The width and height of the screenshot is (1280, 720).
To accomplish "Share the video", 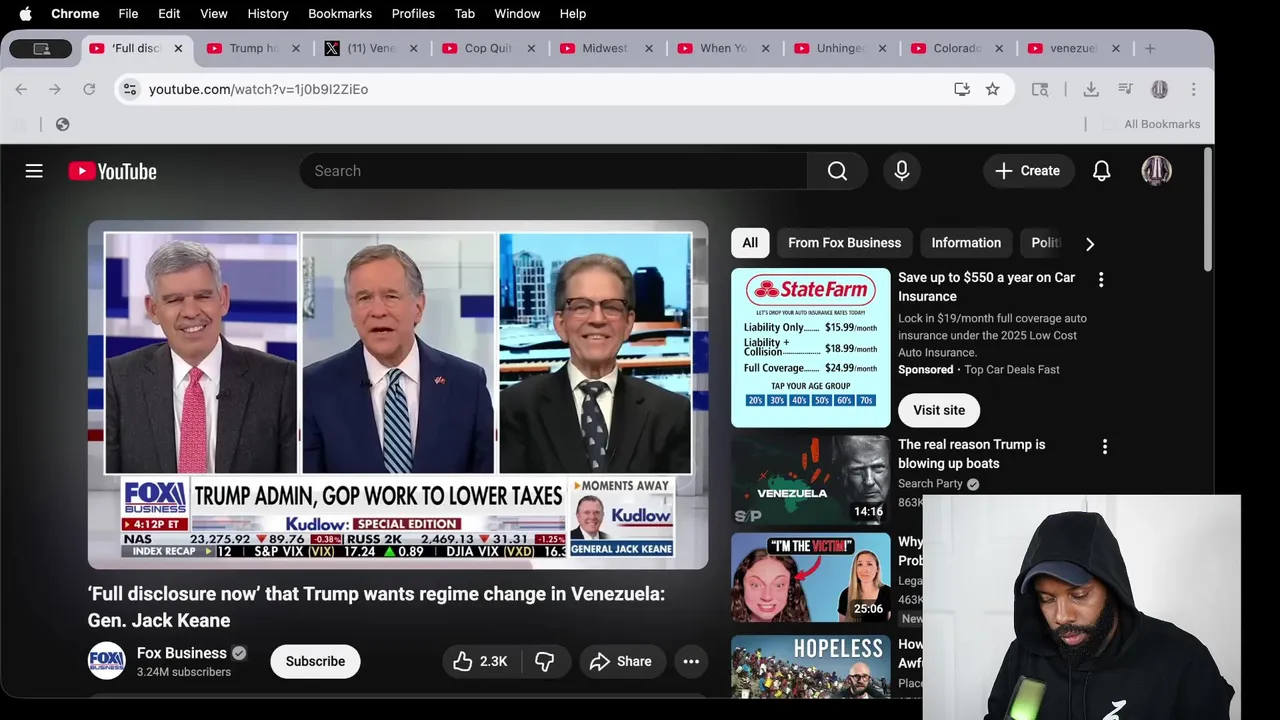I will click(x=621, y=661).
